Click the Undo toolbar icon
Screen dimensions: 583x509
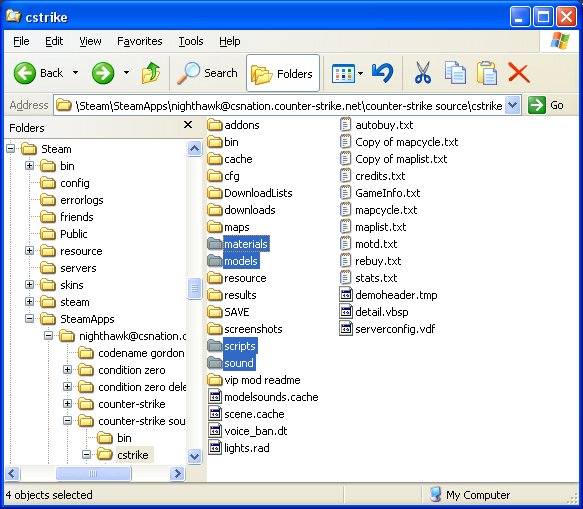(383, 73)
